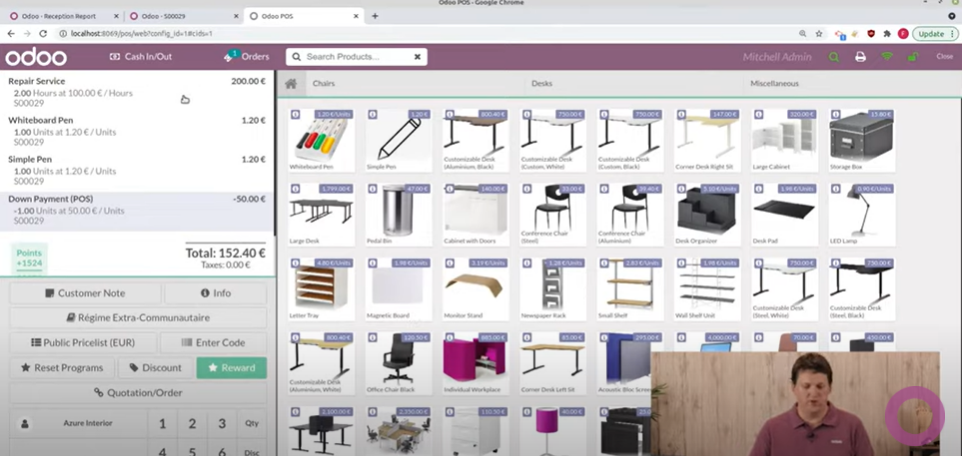The width and height of the screenshot is (962, 456).
Task: Add Individual Workplace product
Action: (x=475, y=363)
